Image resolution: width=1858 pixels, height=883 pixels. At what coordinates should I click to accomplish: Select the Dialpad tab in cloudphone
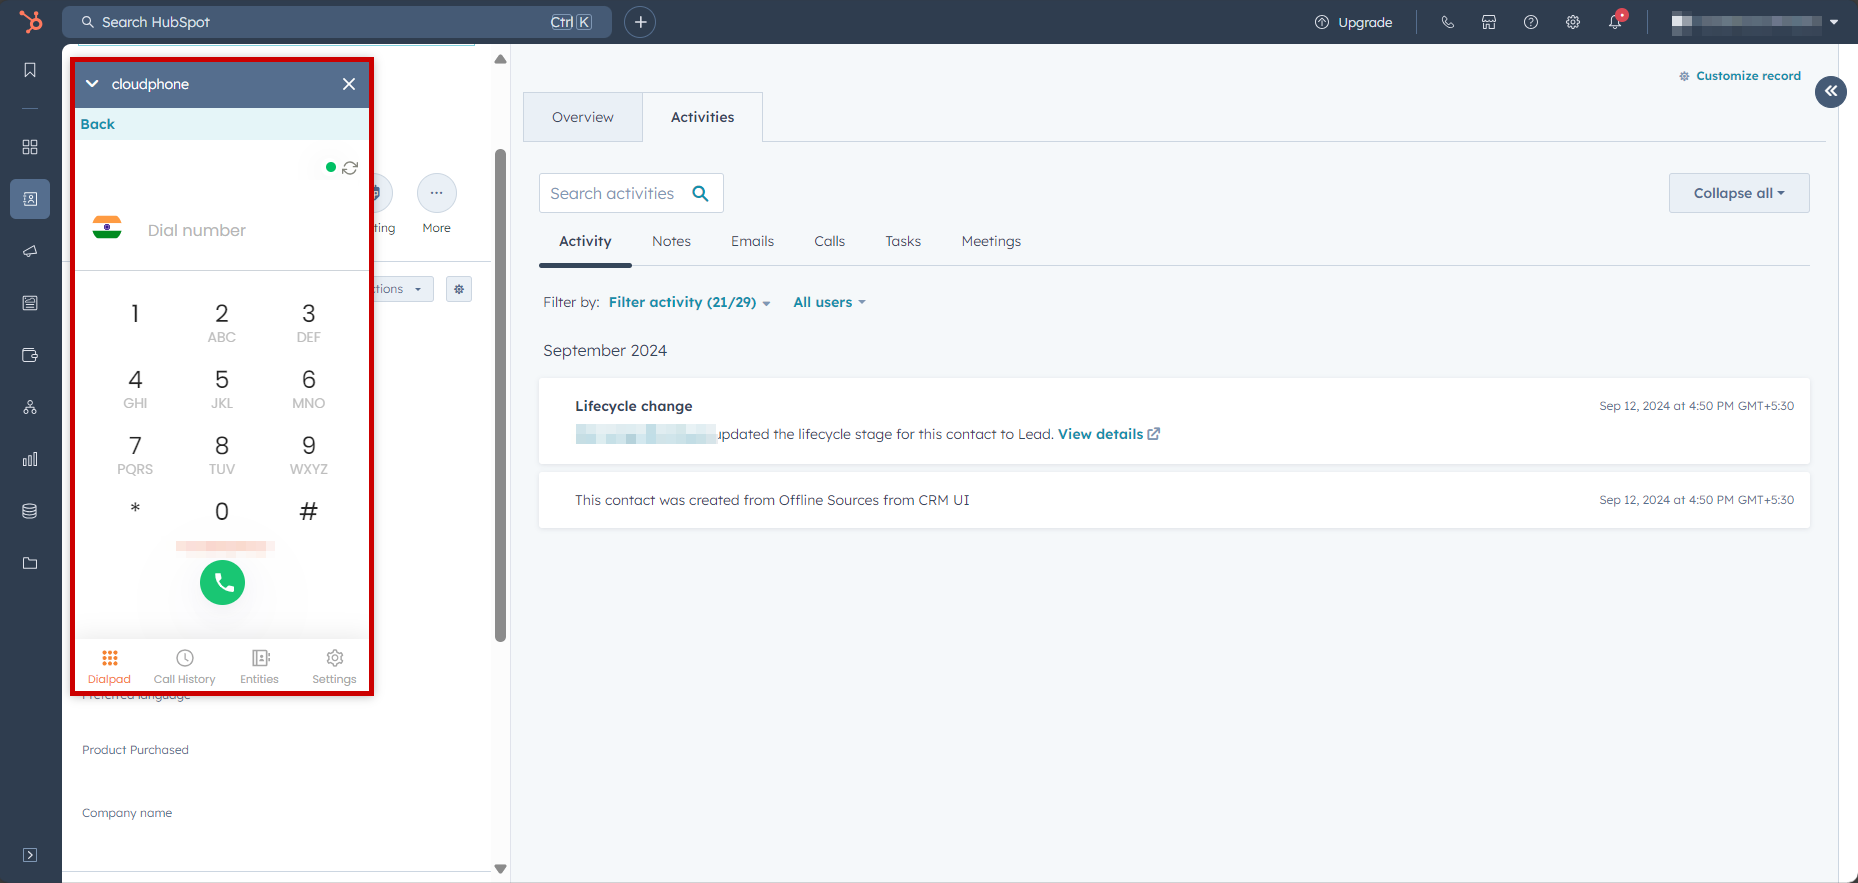click(109, 667)
